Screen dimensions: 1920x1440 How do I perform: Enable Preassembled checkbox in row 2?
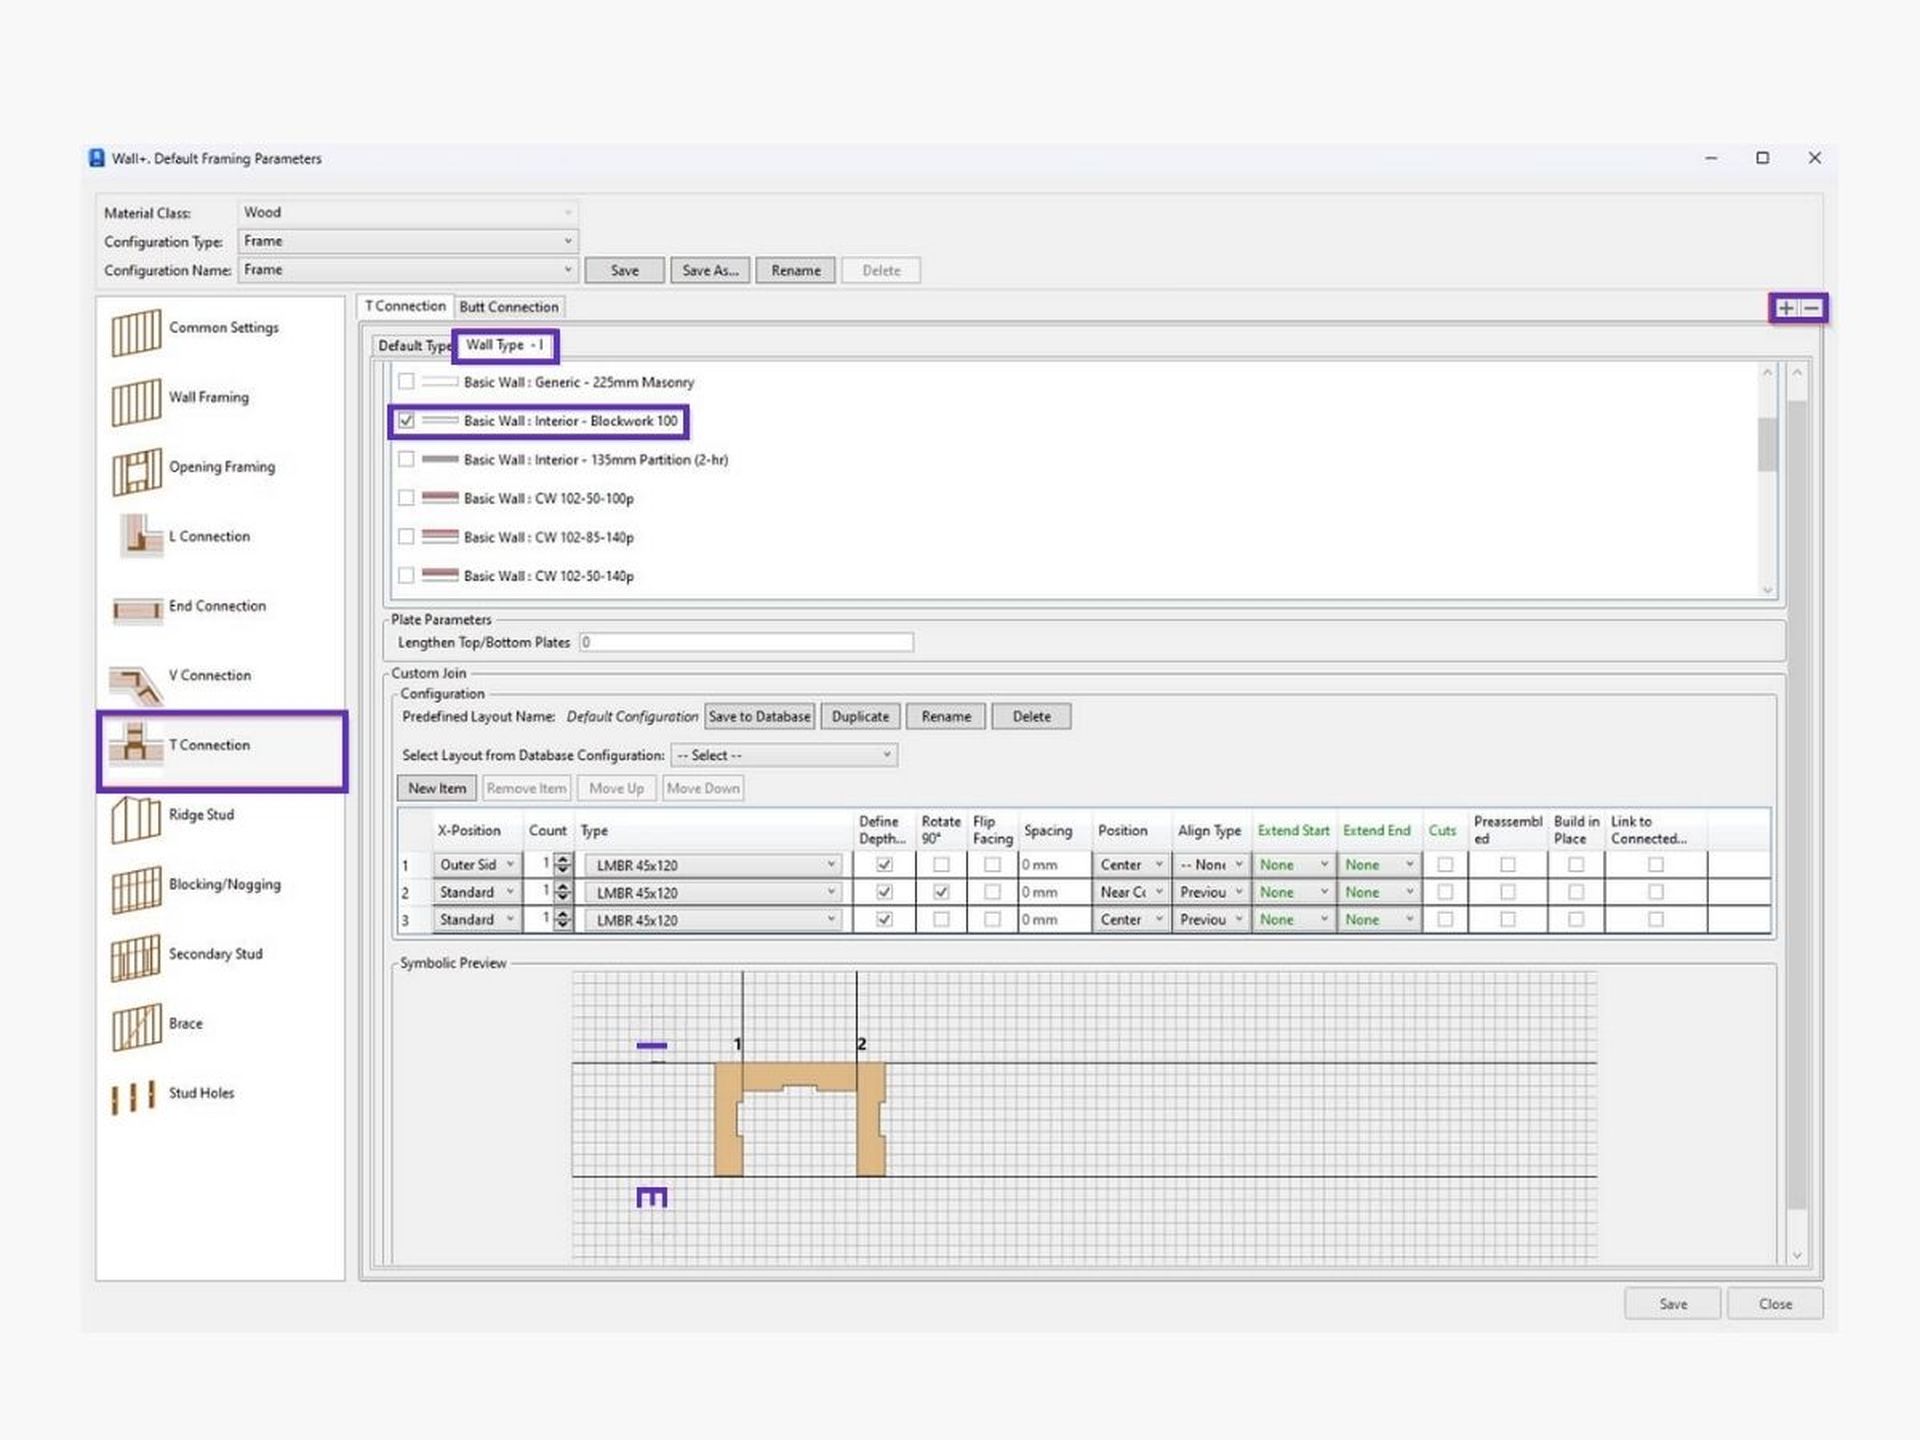(1508, 891)
